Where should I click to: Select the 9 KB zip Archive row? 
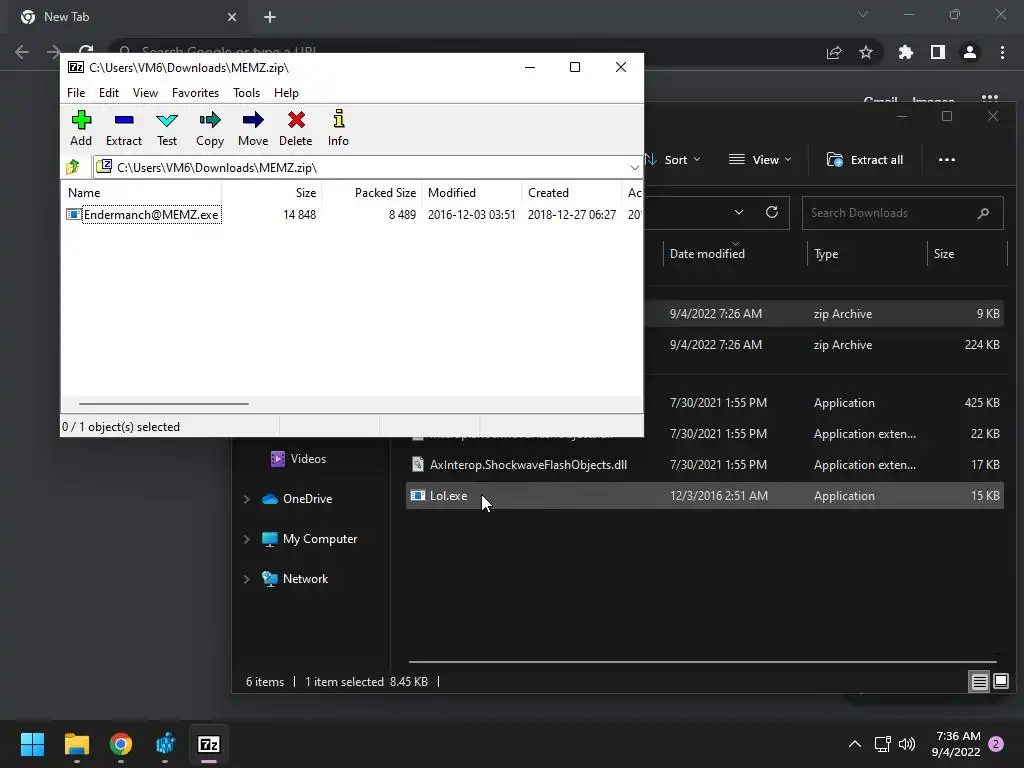coord(825,314)
